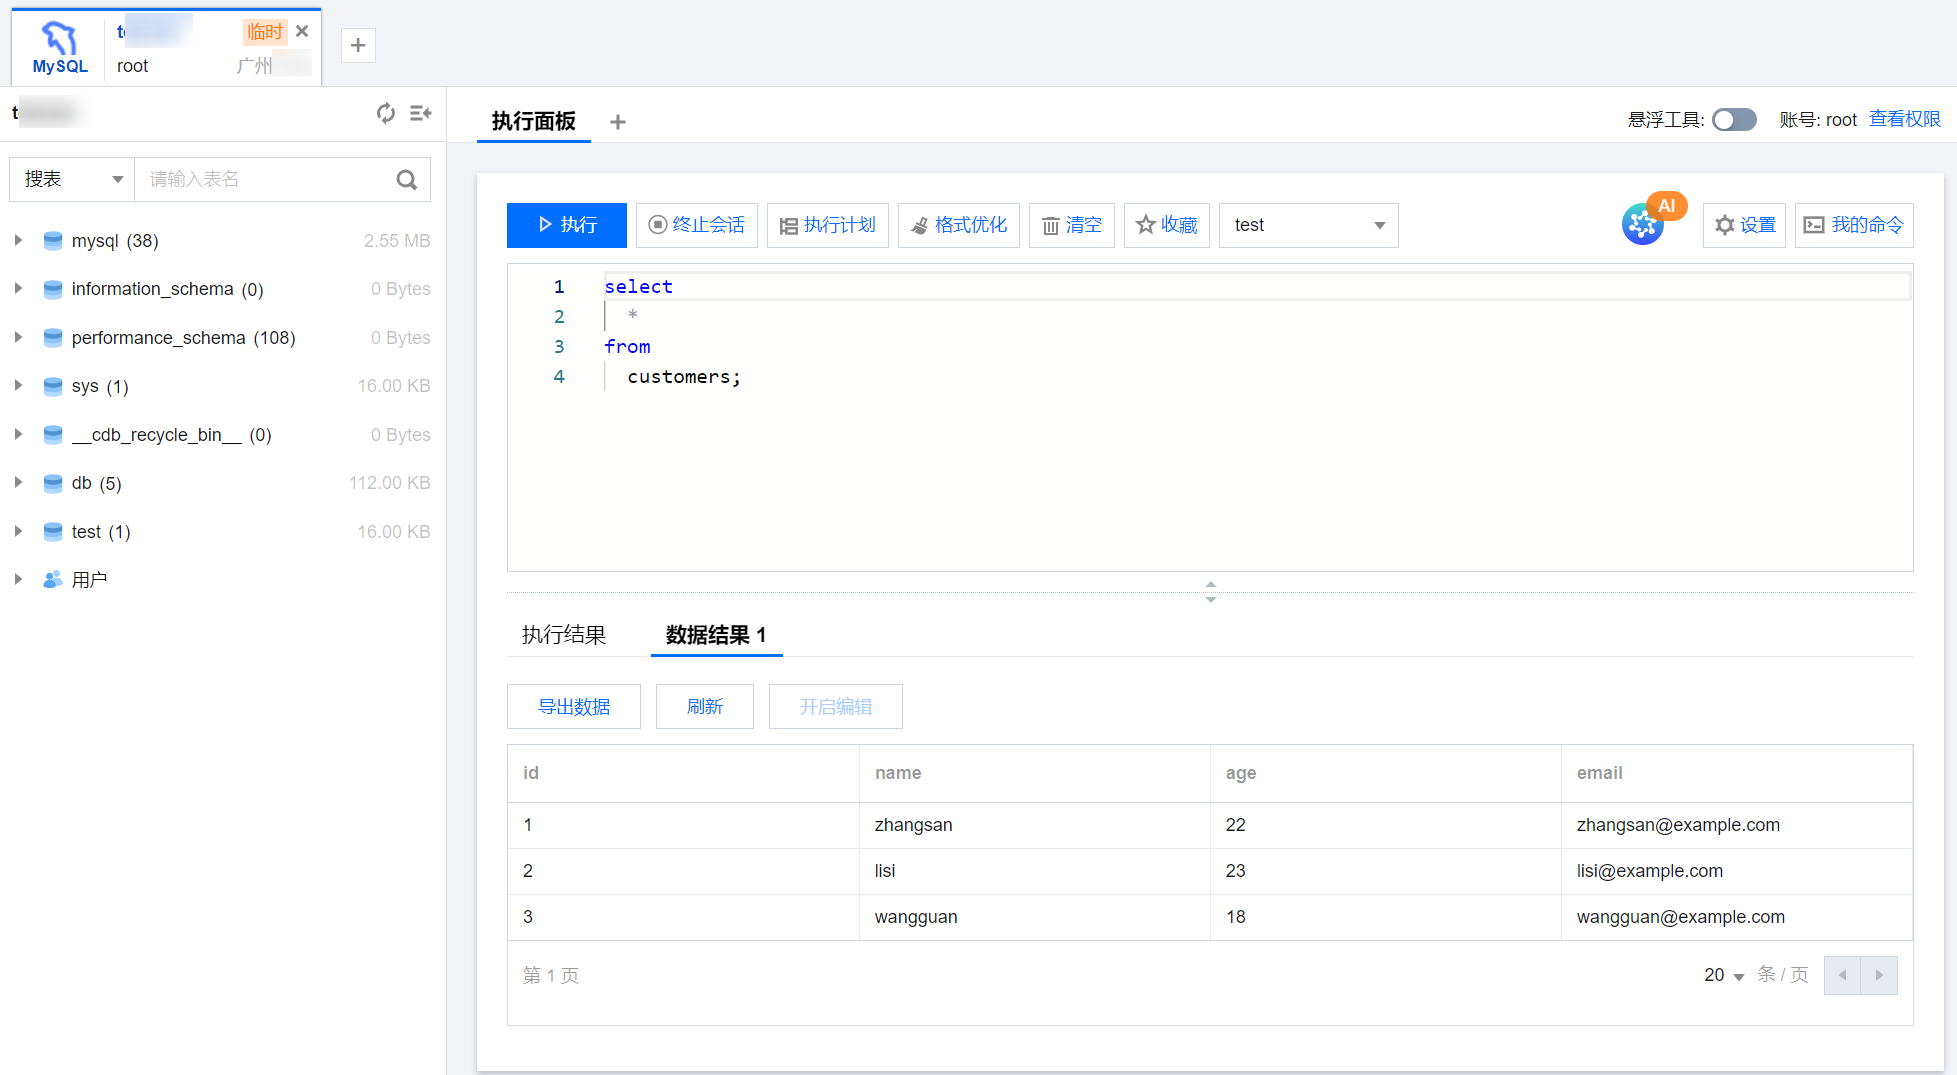This screenshot has height=1075, width=1957.
Task: Open the 查看权限 link
Action: [x=1904, y=120]
